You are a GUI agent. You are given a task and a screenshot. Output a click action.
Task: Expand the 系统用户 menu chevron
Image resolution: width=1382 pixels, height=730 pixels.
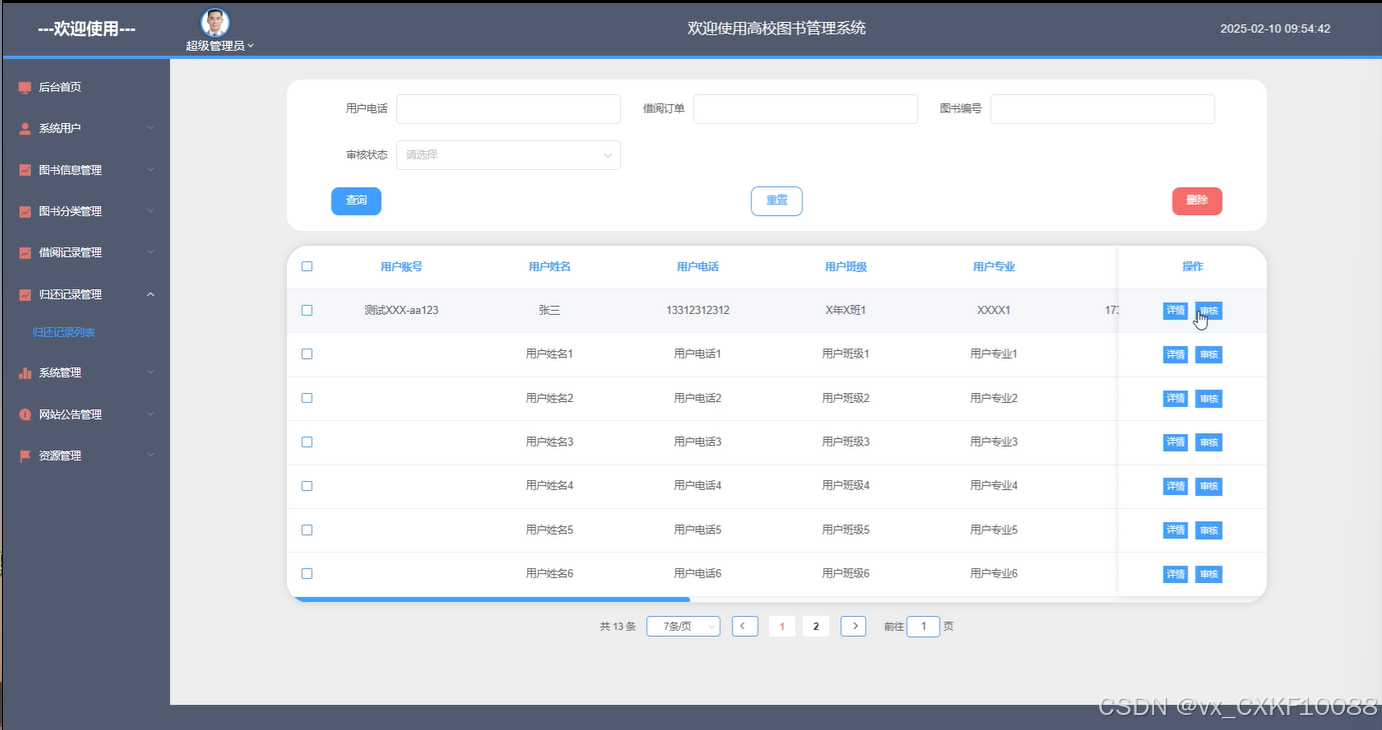coord(151,128)
